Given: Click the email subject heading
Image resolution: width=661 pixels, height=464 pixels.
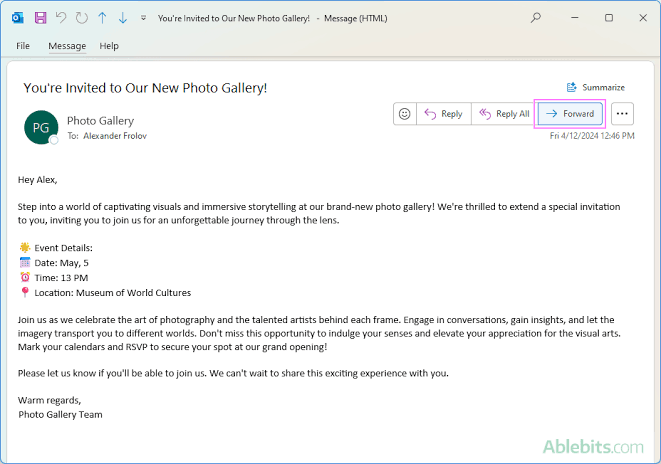Looking at the screenshot, I should [145, 88].
